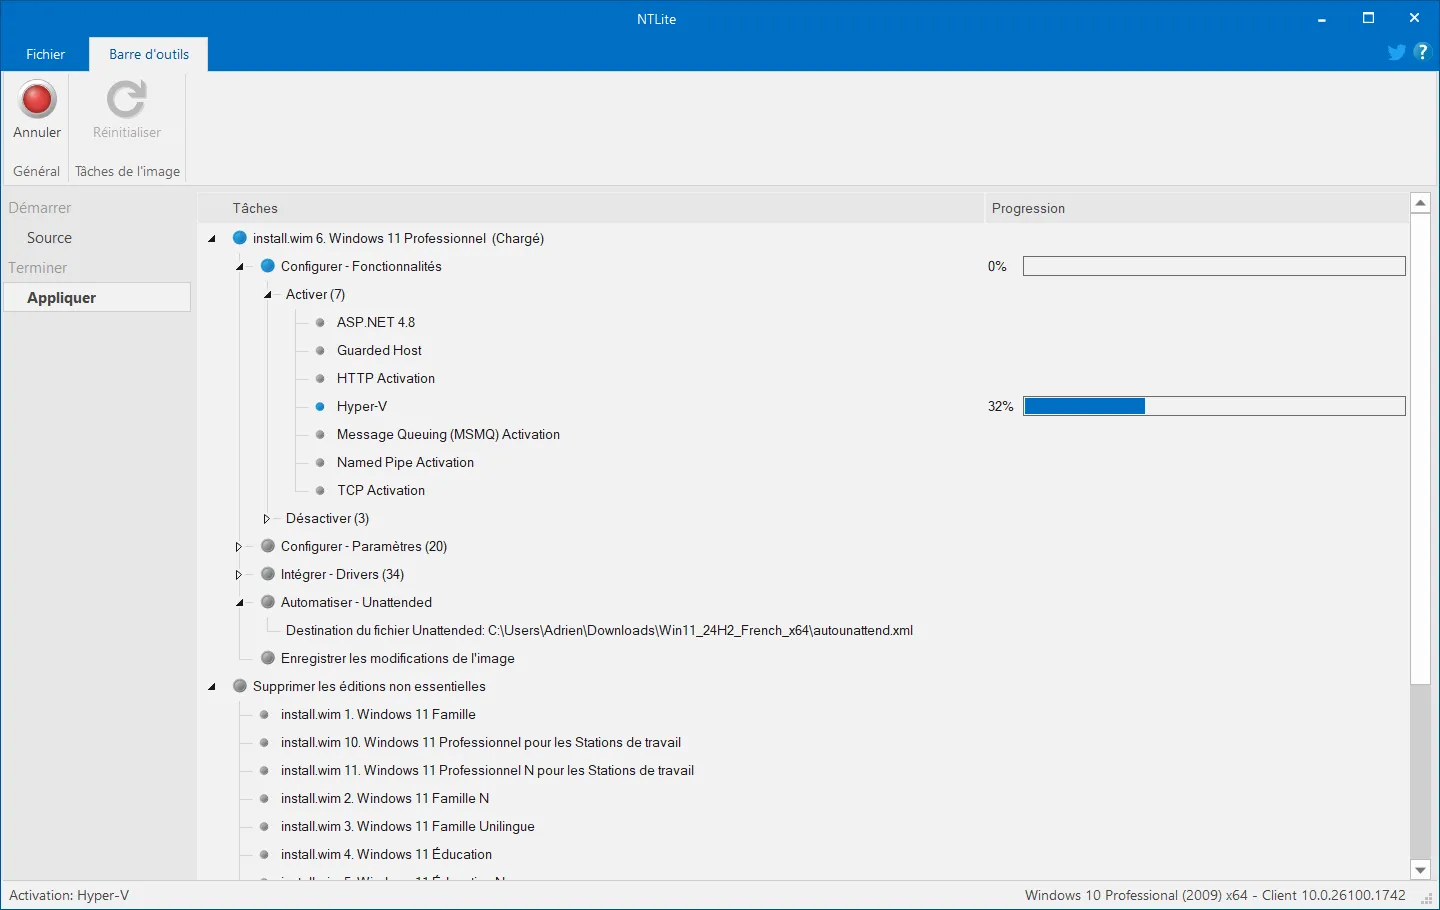This screenshot has height=910, width=1440.
Task: Click the scroll up arrow of task list
Action: click(1420, 203)
